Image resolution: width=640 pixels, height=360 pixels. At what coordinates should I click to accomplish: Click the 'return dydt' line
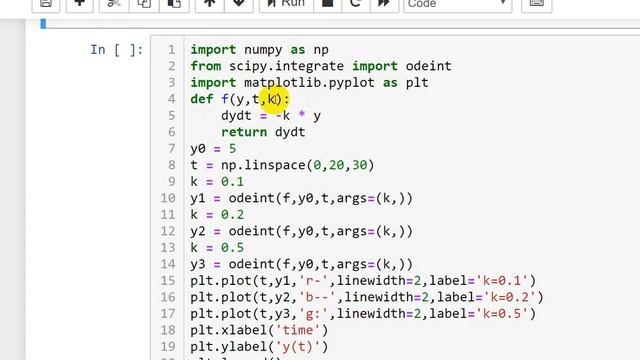click(263, 132)
